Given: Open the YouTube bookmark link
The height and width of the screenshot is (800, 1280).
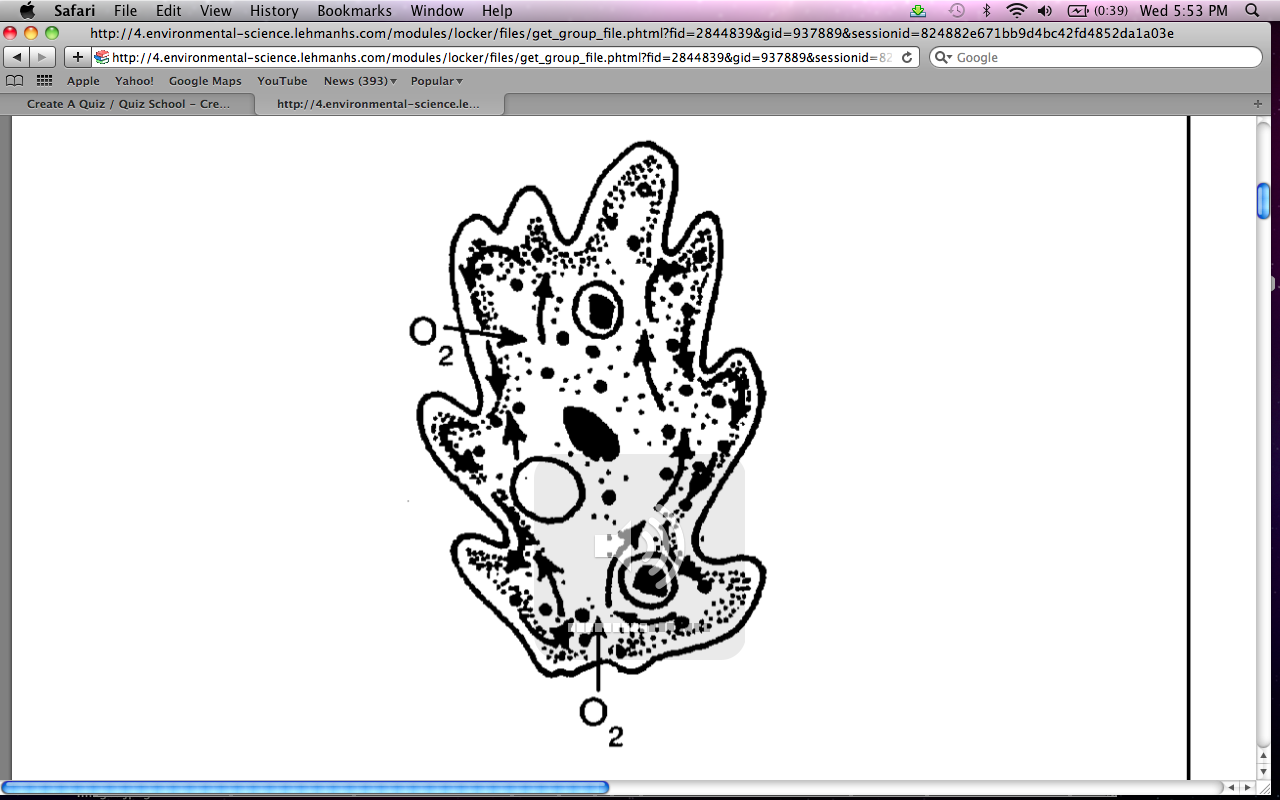Looking at the screenshot, I should click(282, 81).
